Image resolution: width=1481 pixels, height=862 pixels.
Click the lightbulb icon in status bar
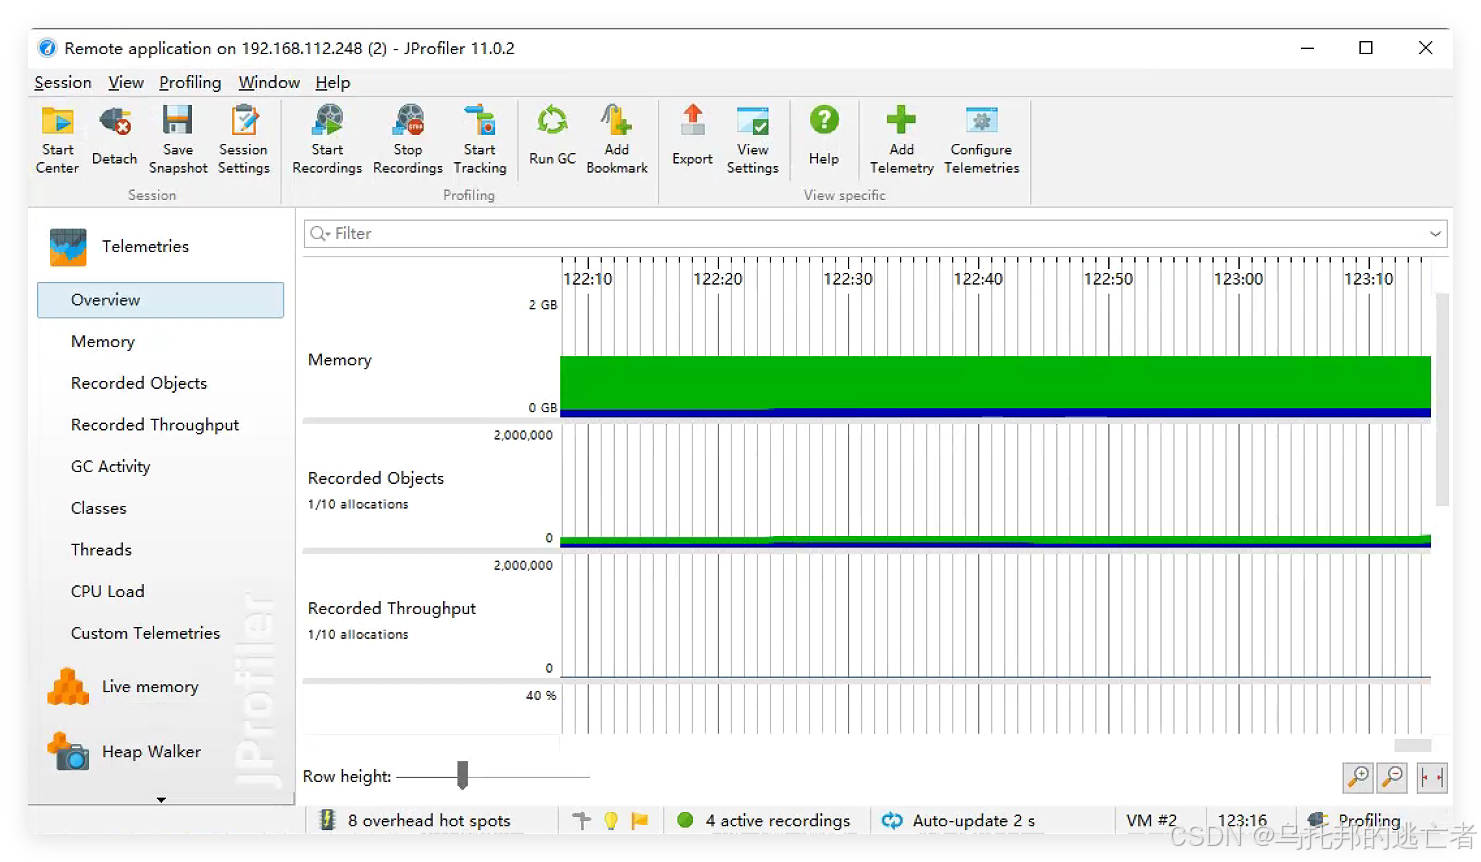(x=611, y=821)
